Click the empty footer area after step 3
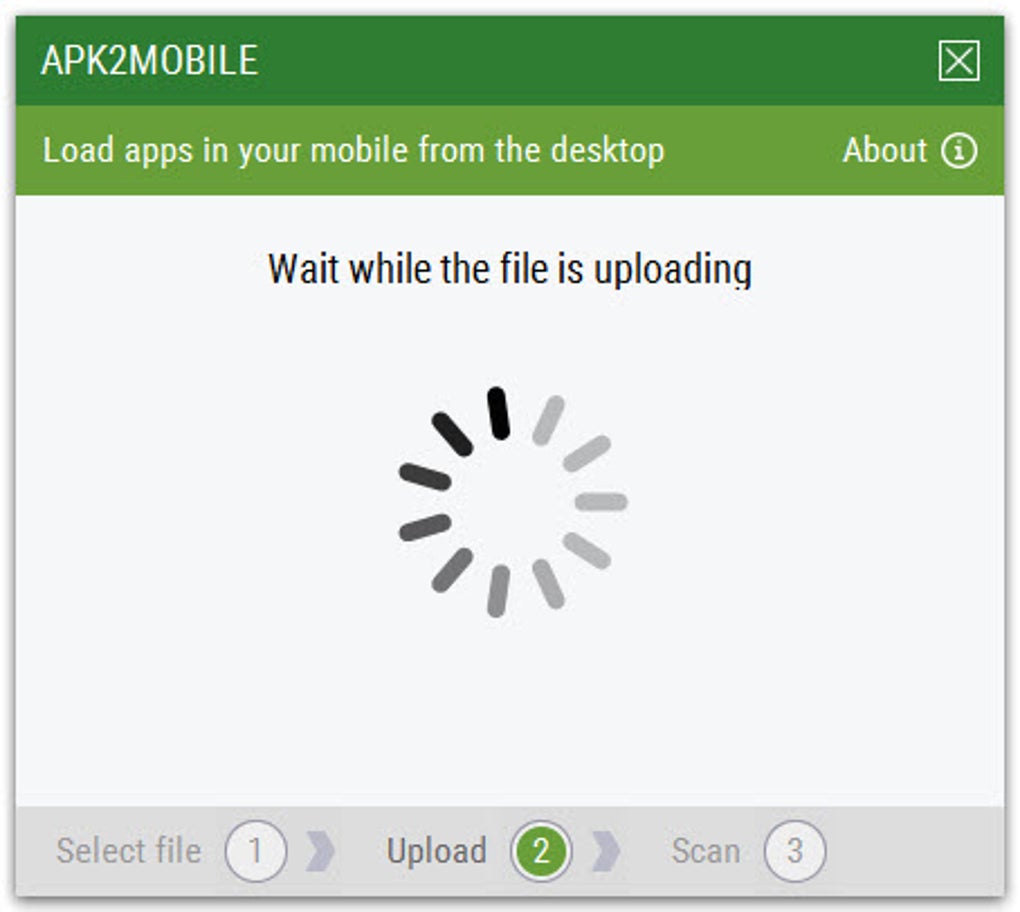1020x912 pixels. point(914,851)
